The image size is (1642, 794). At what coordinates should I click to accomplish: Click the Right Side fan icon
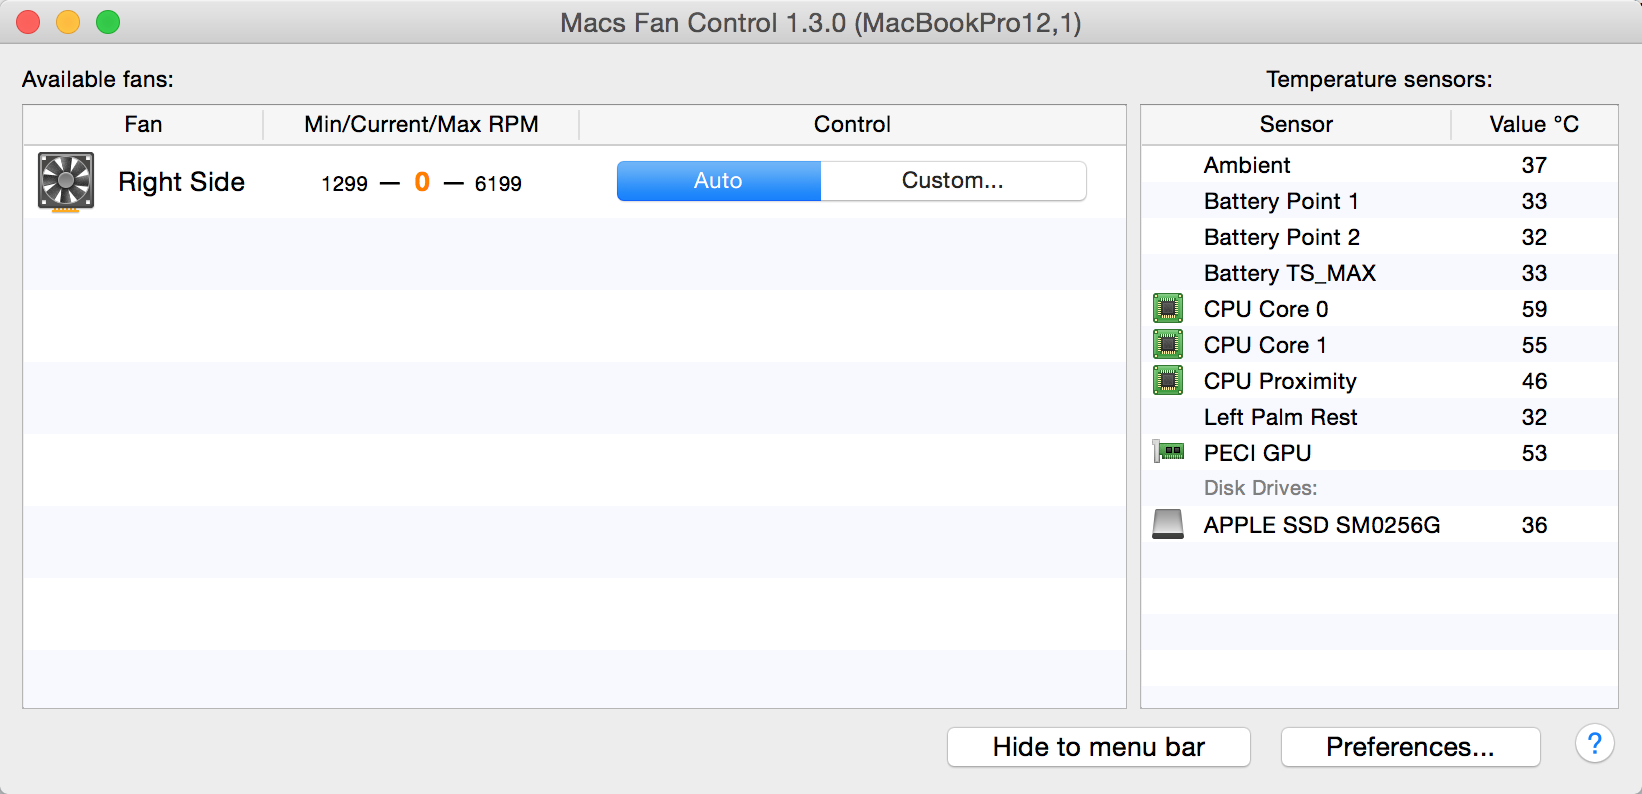[x=66, y=181]
